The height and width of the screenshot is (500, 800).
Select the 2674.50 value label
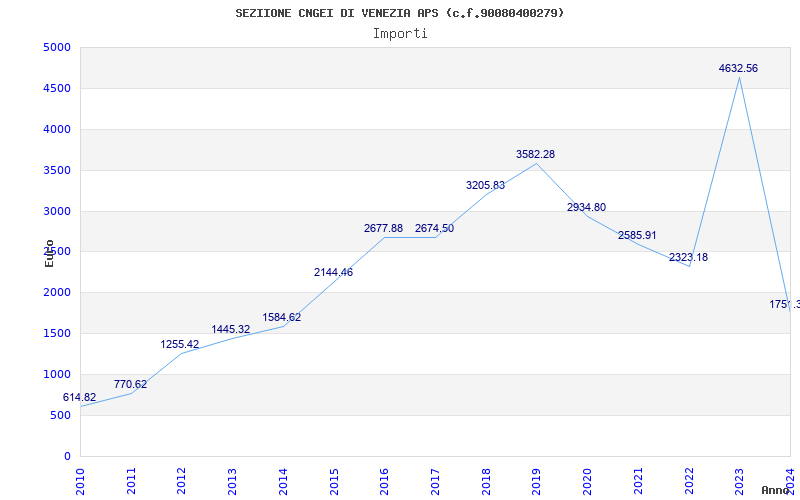[434, 229]
